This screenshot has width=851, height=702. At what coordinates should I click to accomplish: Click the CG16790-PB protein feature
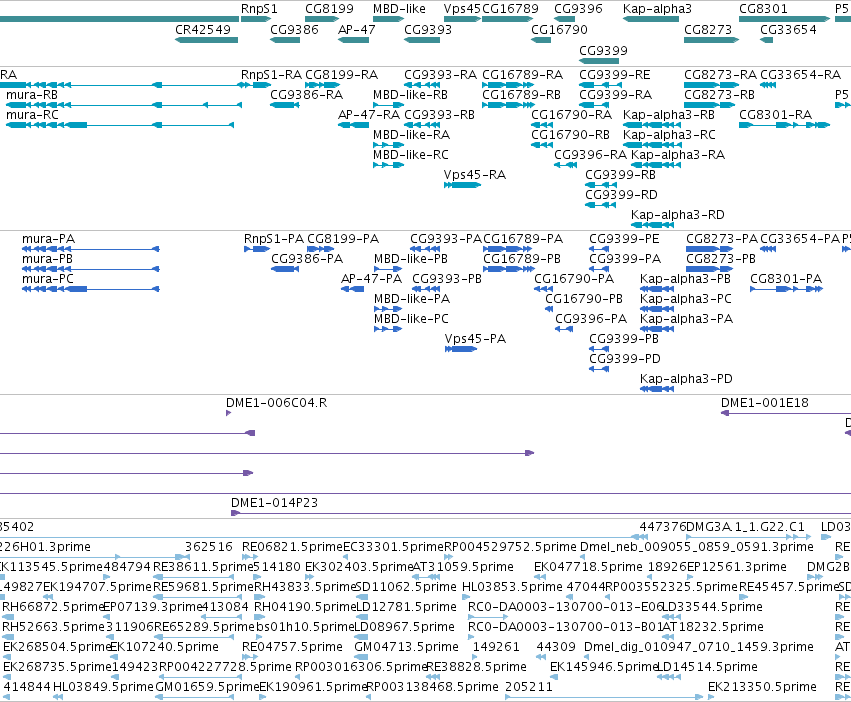tap(549, 309)
